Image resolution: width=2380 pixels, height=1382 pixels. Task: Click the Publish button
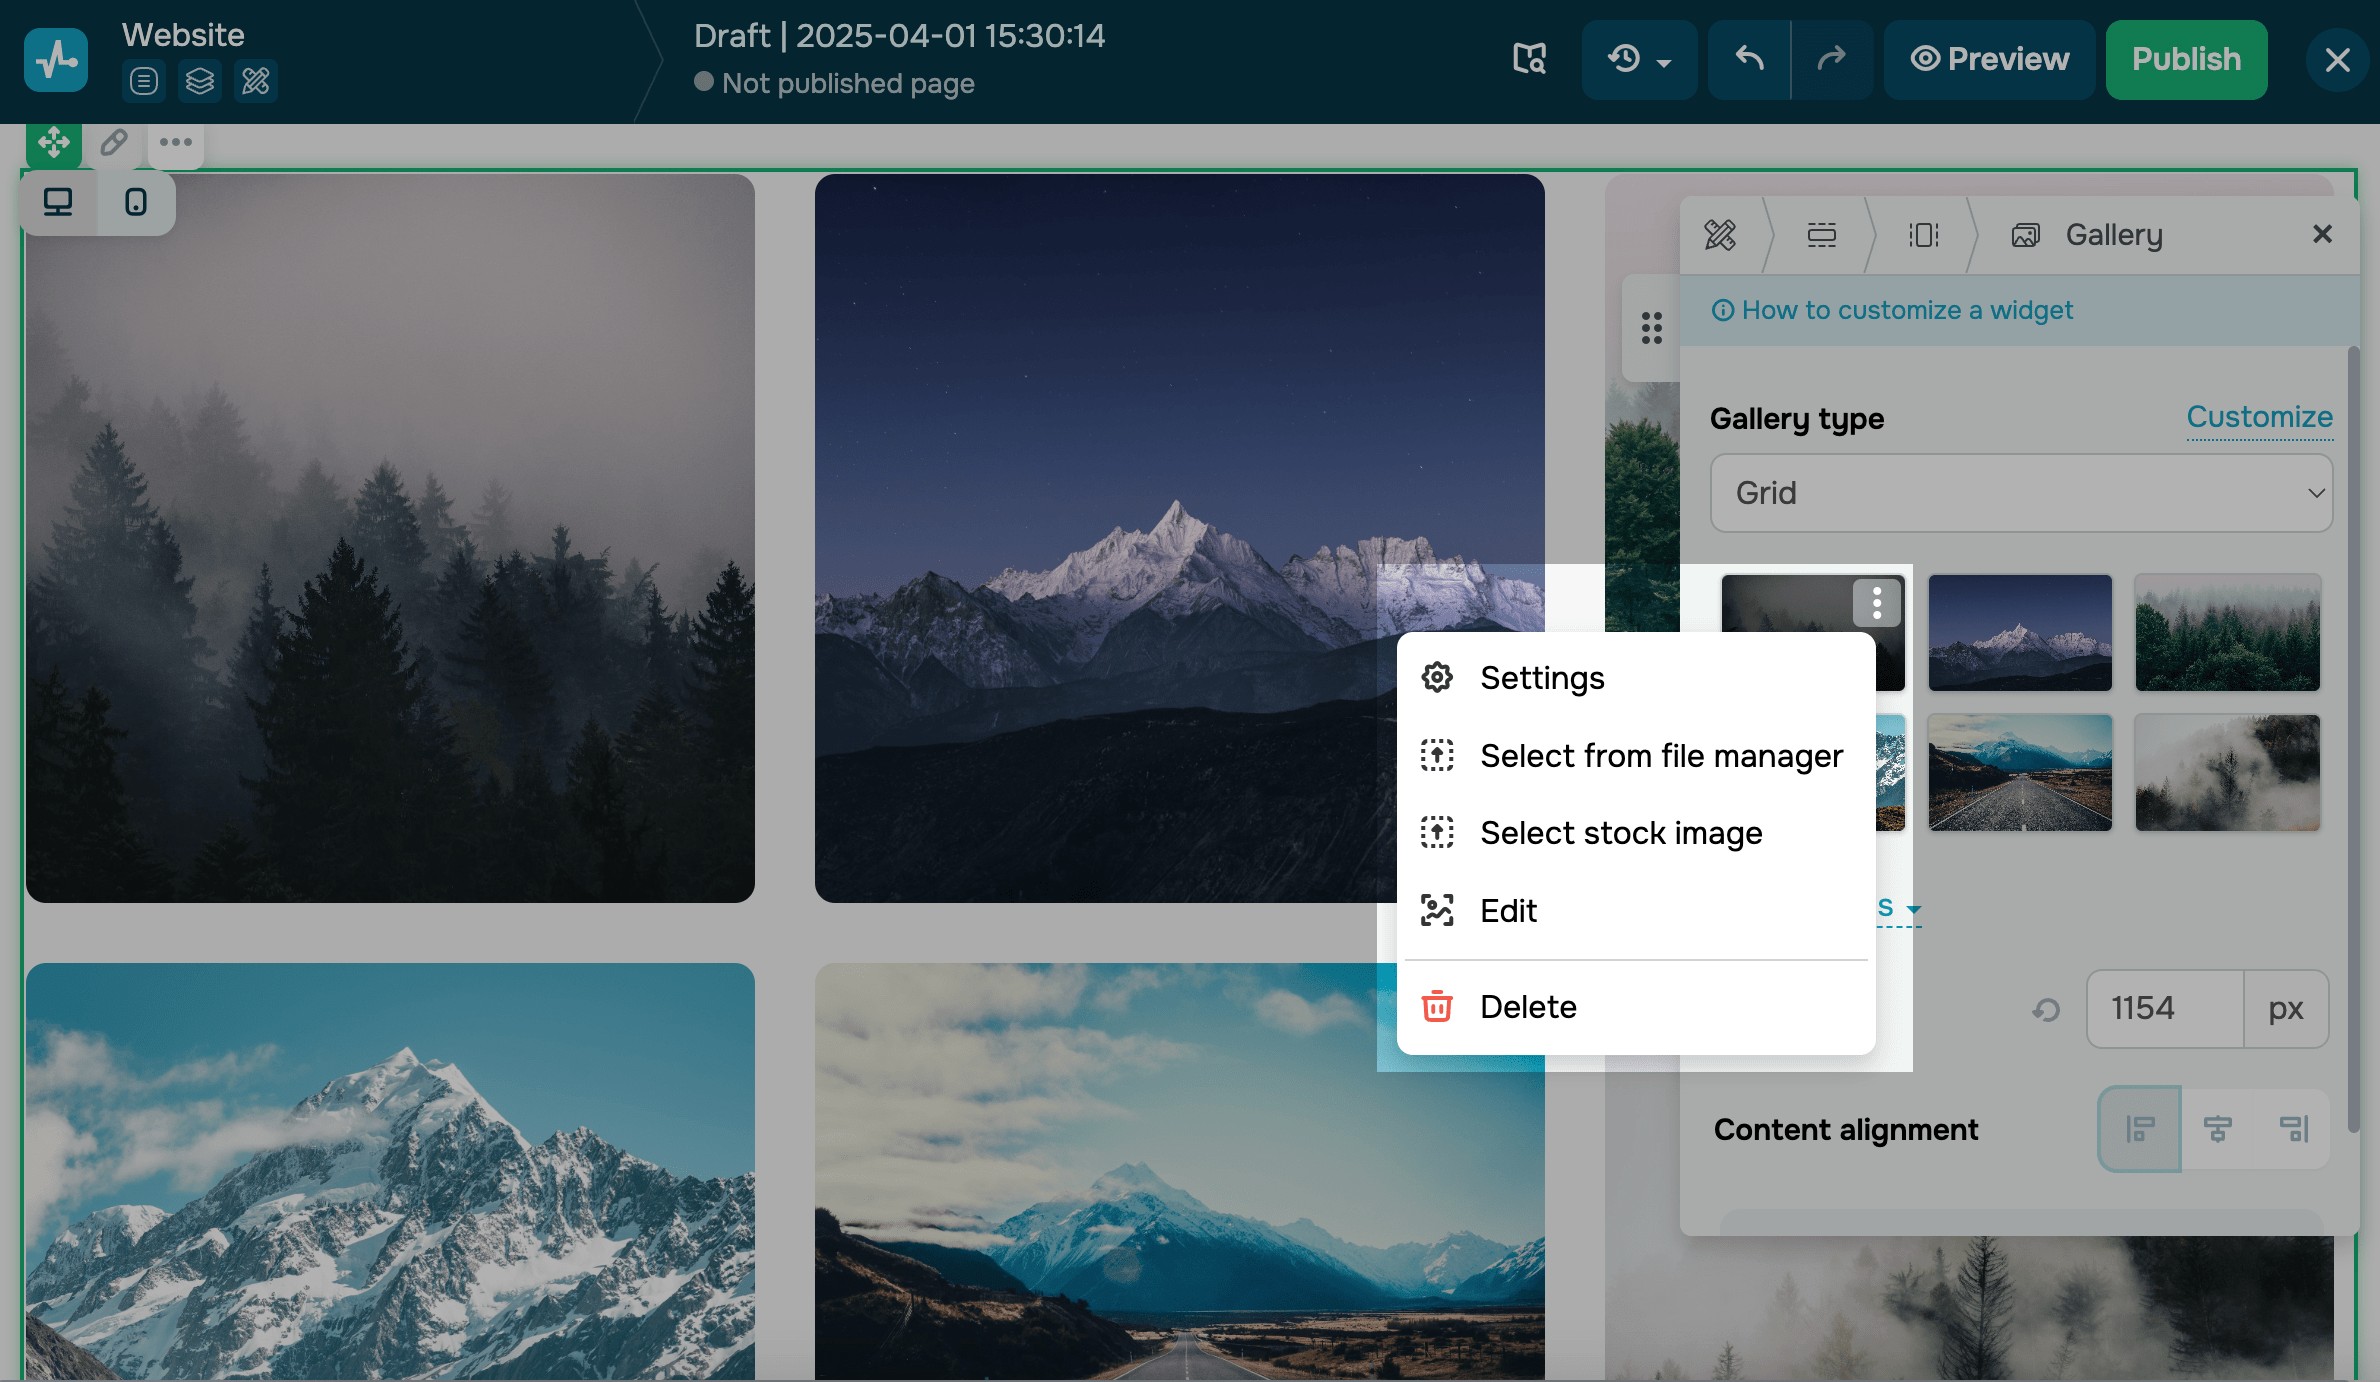(2186, 59)
